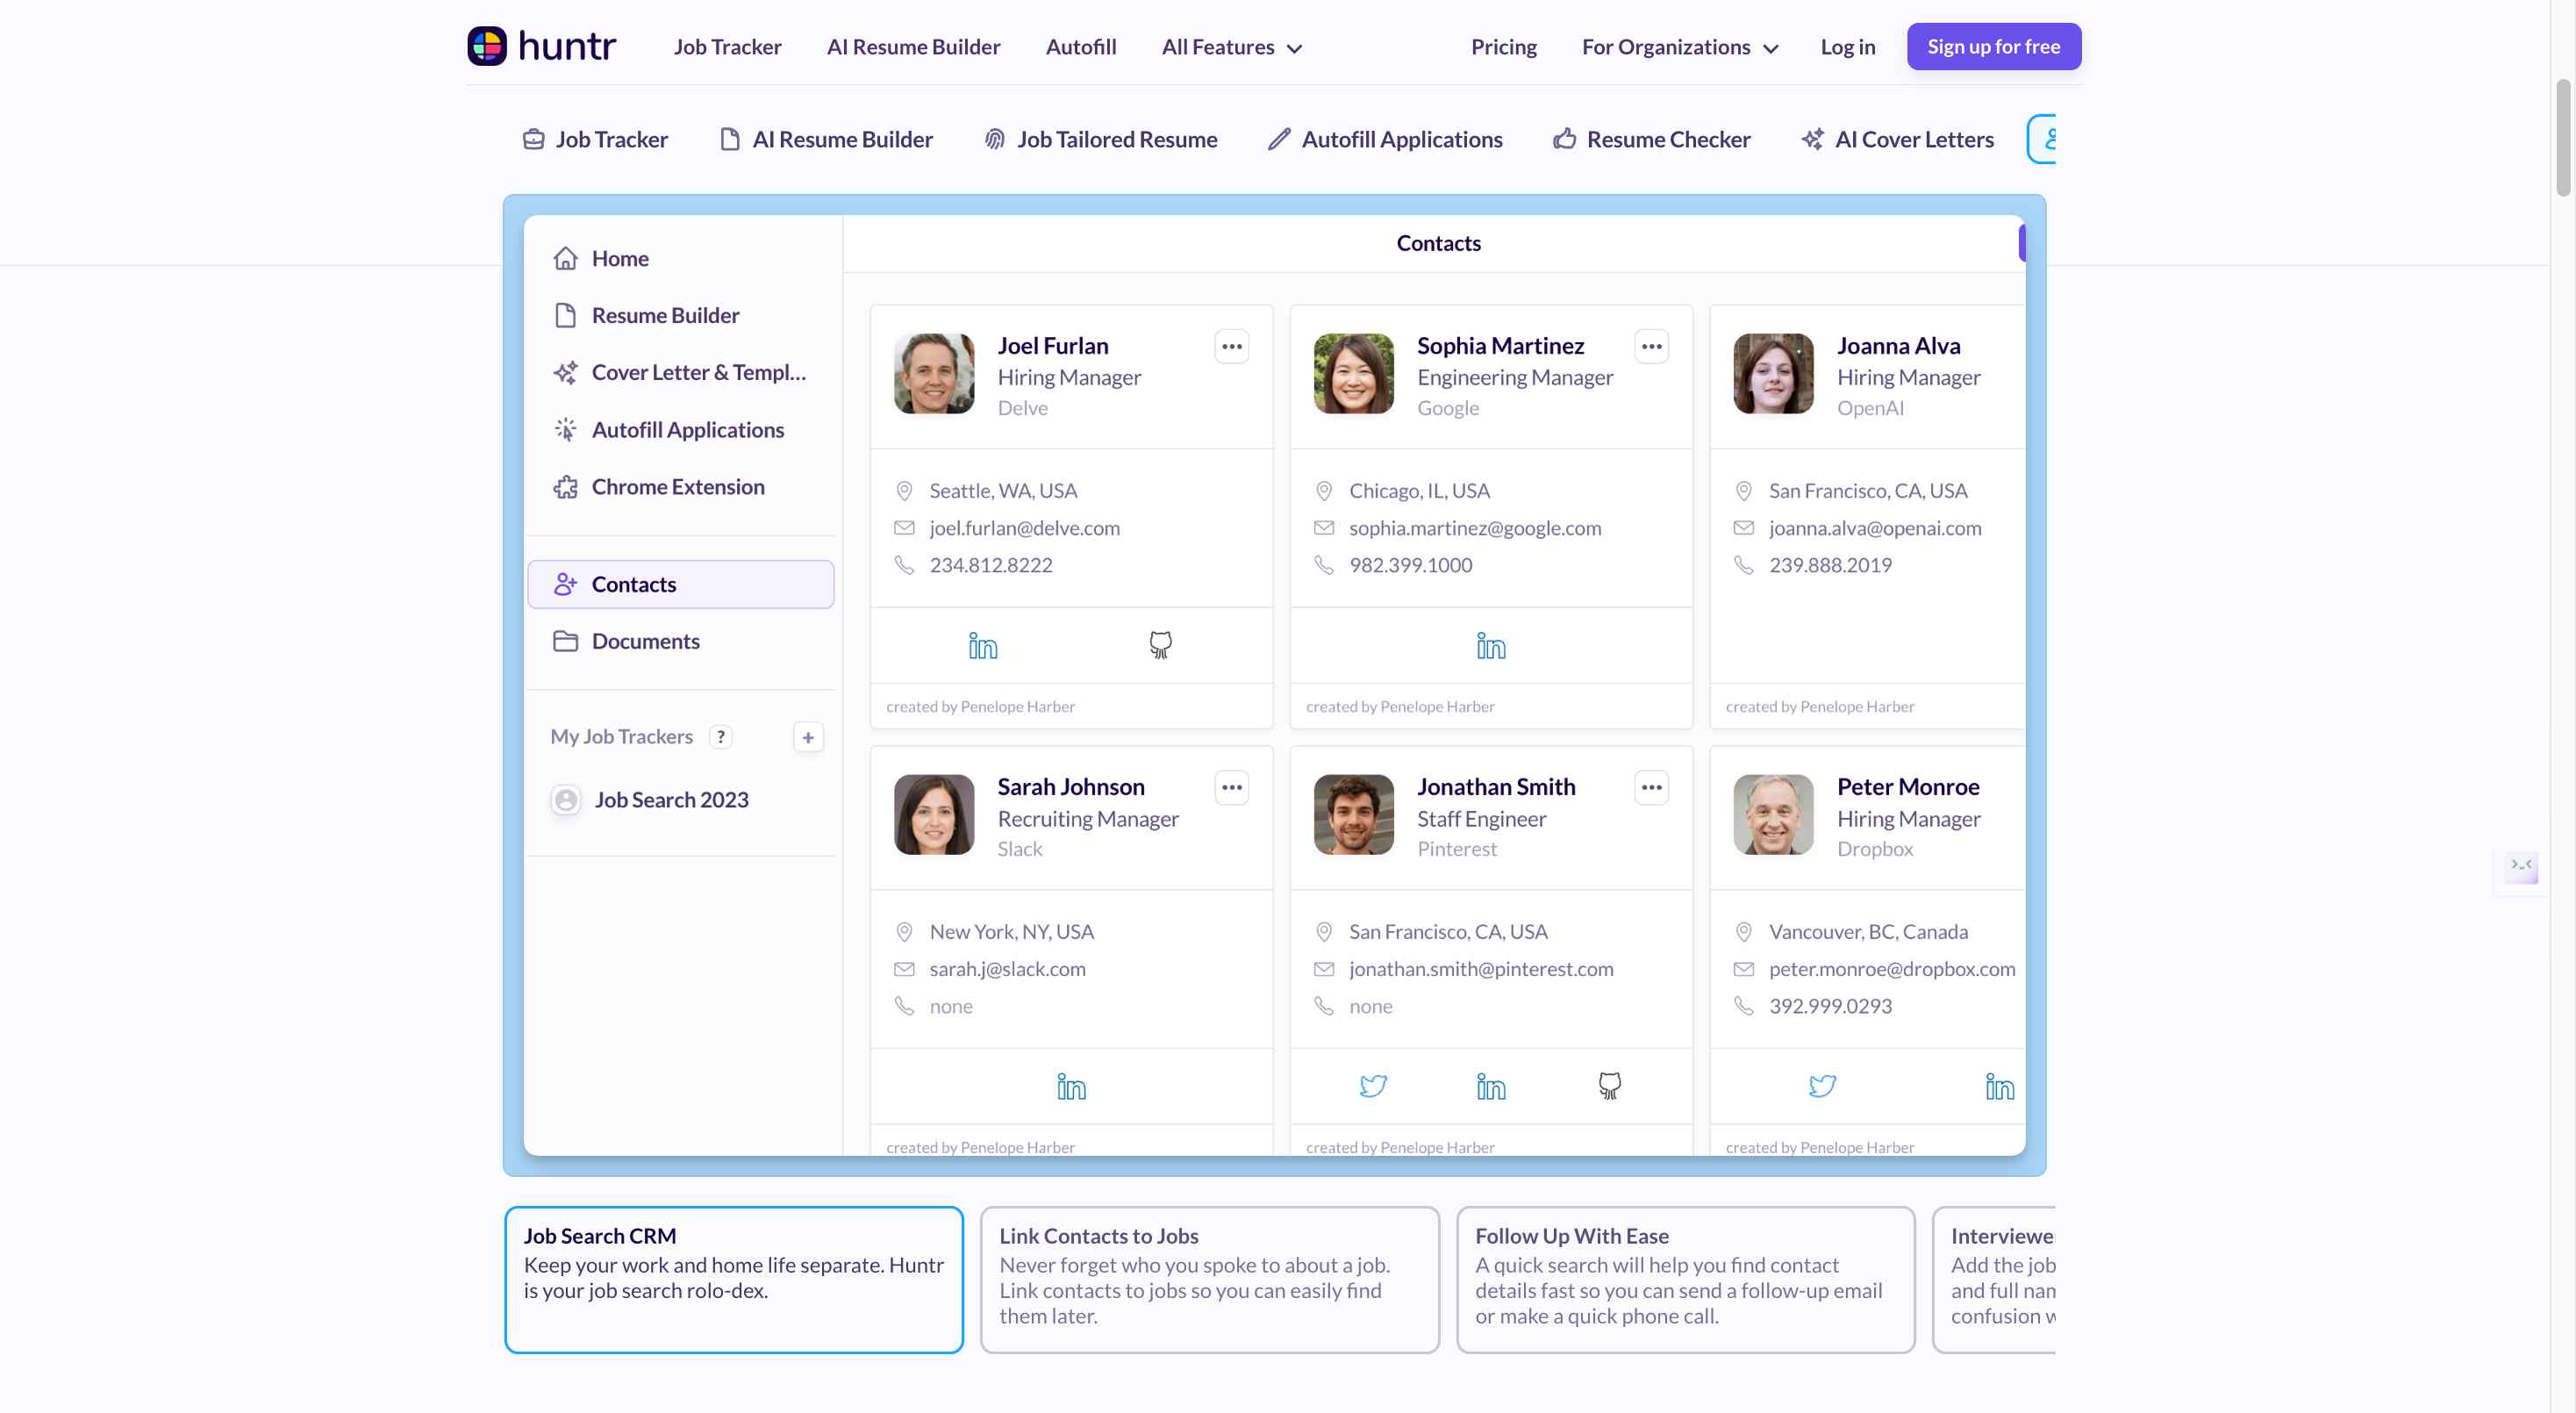Click the Joanna Alva contact name
Screen dimensions: 2576x1413
1898,346
